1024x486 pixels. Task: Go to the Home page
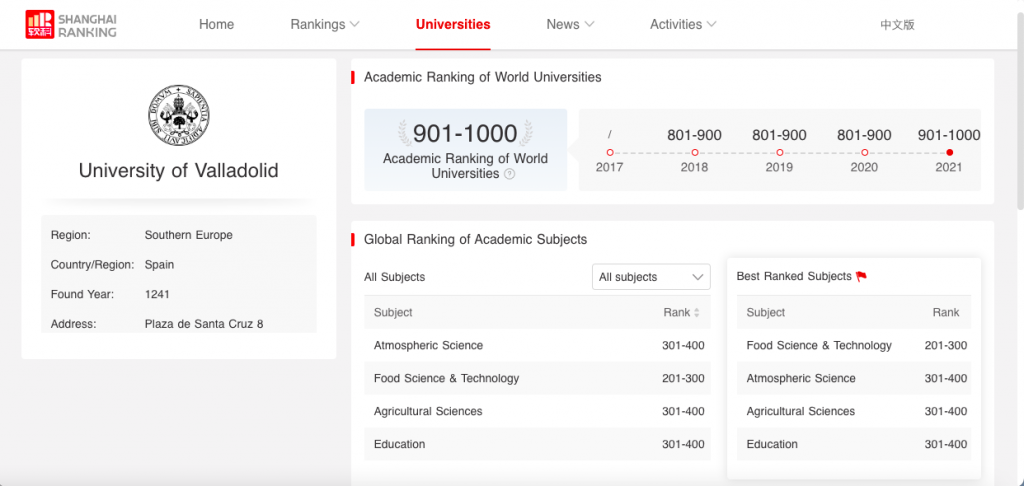pyautogui.click(x=216, y=24)
